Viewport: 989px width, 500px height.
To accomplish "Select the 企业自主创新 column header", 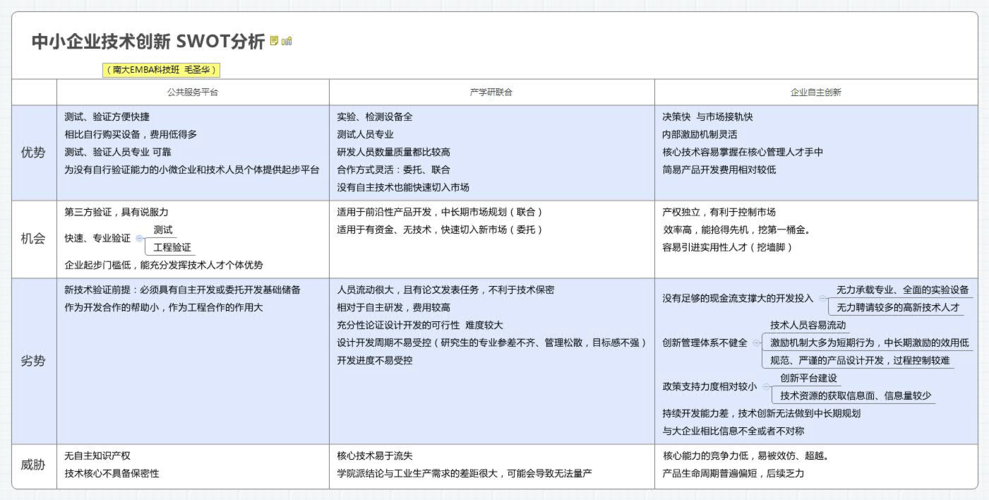I will click(816, 92).
